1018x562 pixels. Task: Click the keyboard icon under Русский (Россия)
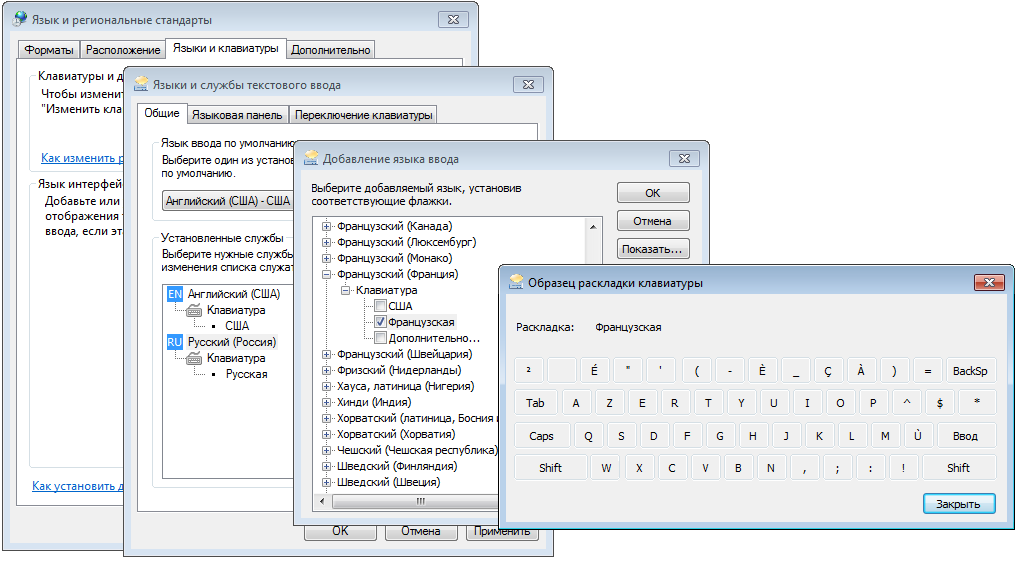pos(194,358)
